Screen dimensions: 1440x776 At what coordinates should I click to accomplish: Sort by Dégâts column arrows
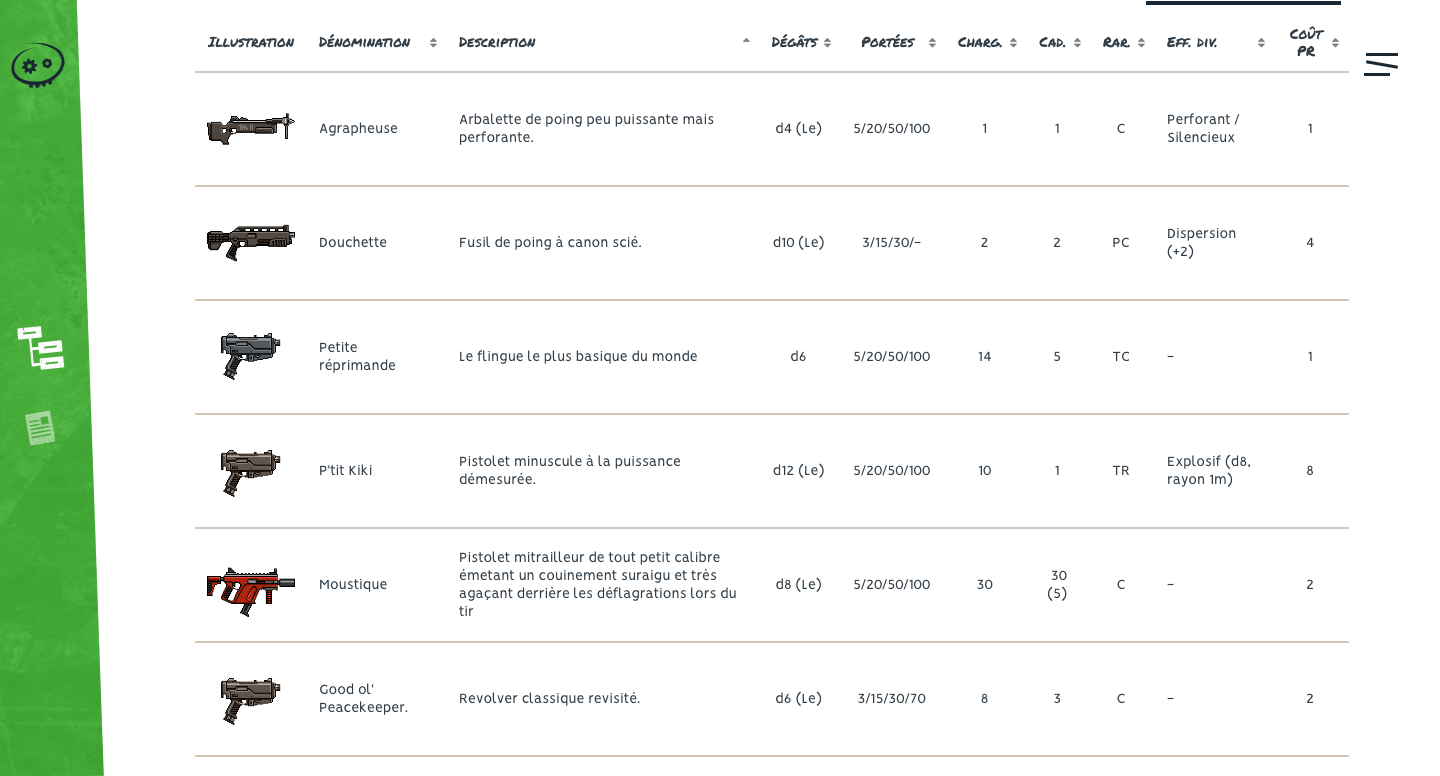[827, 43]
